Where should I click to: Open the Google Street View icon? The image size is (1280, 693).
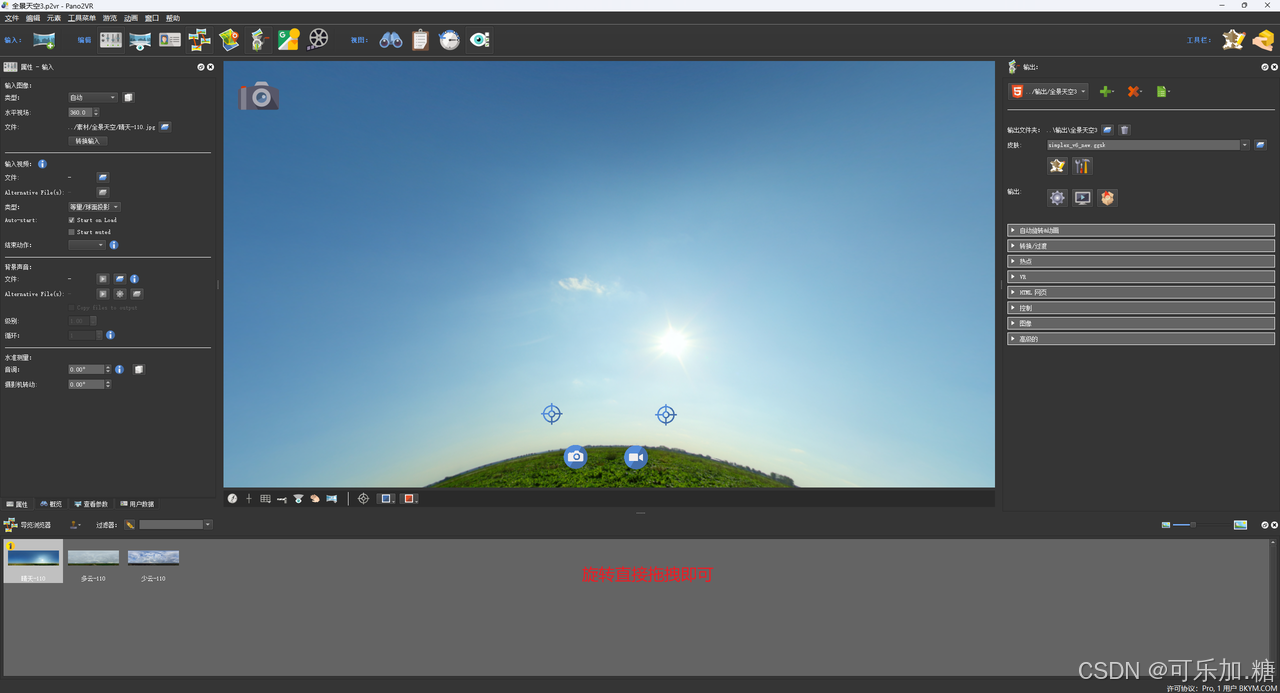289,40
